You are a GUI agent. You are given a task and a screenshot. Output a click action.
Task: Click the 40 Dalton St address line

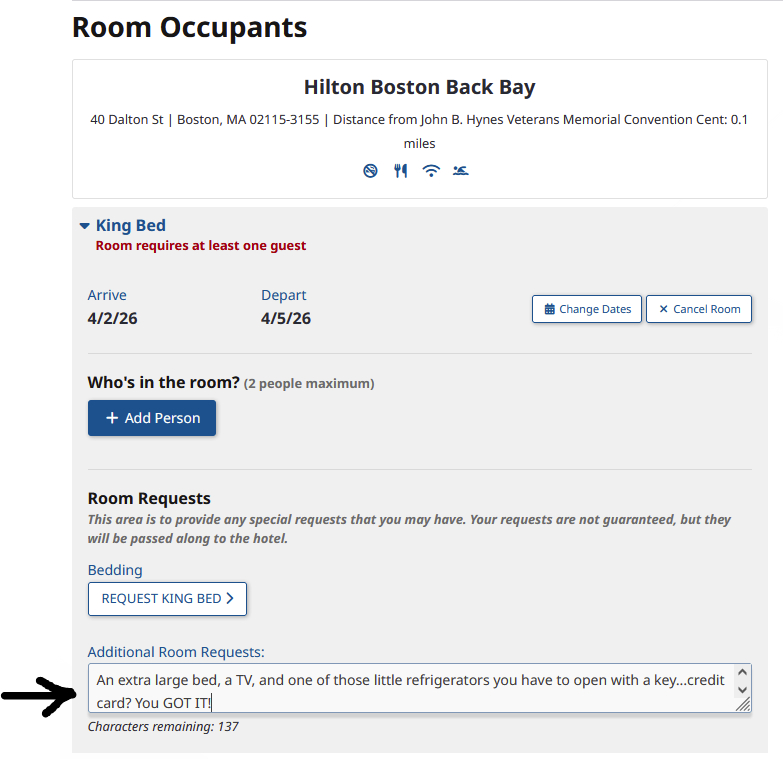tap(205, 120)
